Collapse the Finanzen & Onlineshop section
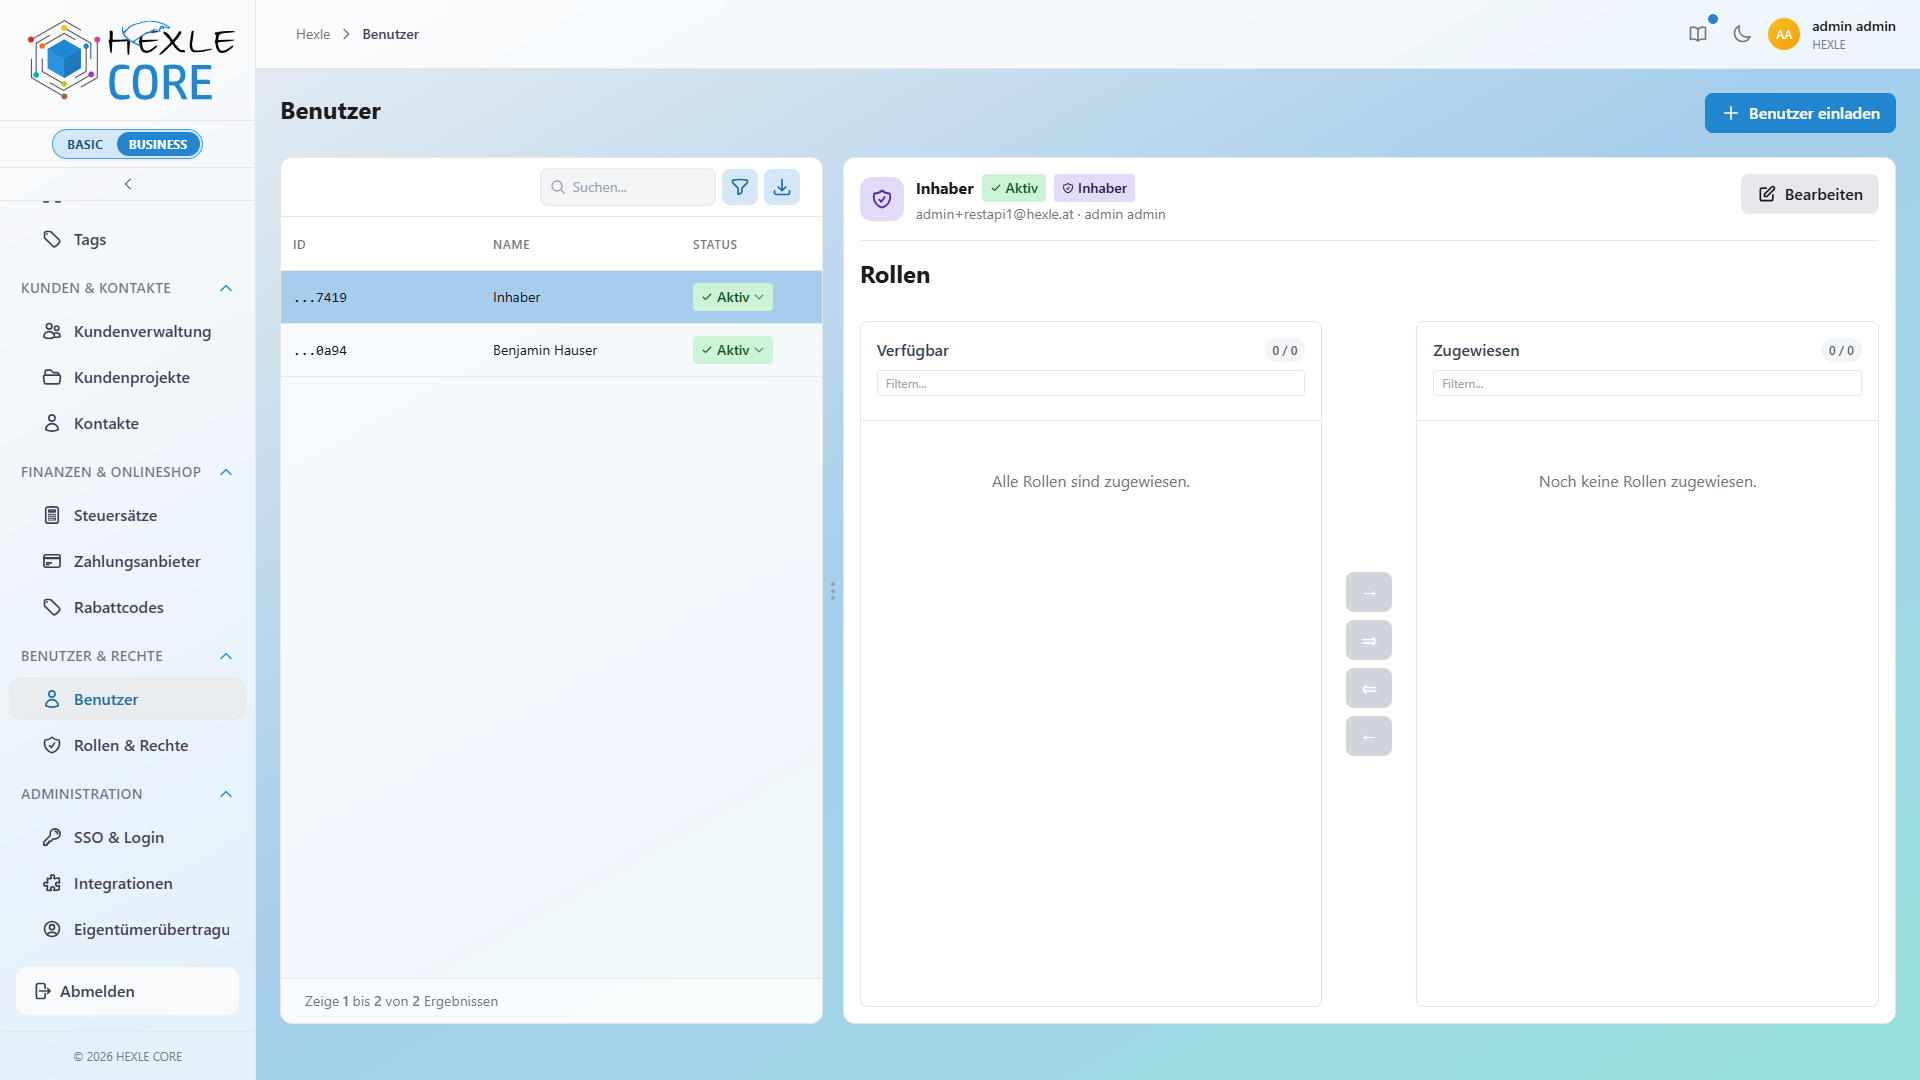The width and height of the screenshot is (1920, 1080). (x=226, y=472)
